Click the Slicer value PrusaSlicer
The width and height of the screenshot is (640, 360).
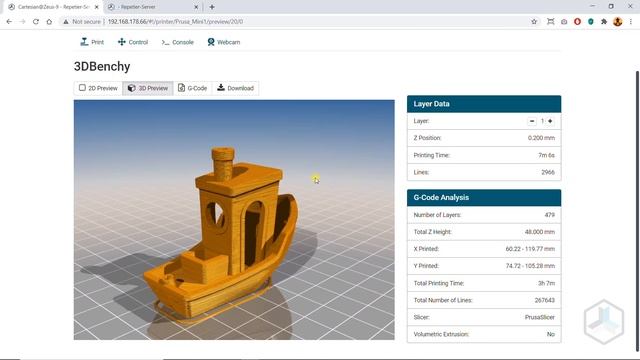[x=540, y=317]
